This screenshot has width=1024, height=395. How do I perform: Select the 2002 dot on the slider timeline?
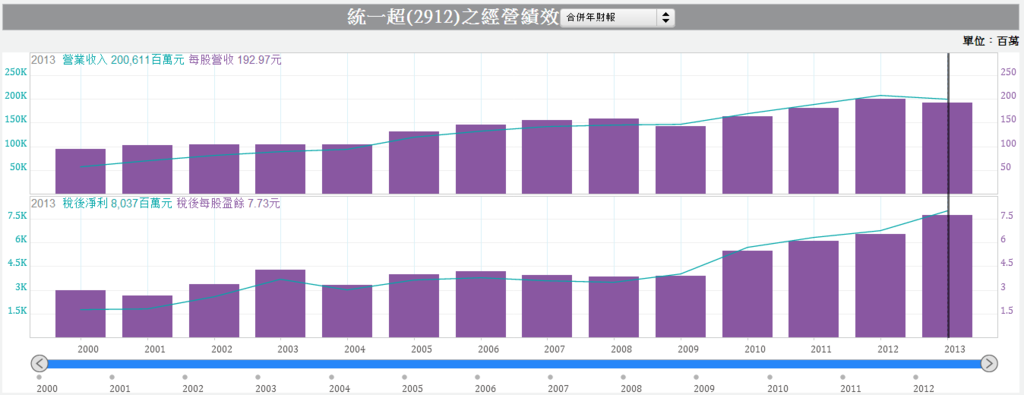tap(185, 377)
